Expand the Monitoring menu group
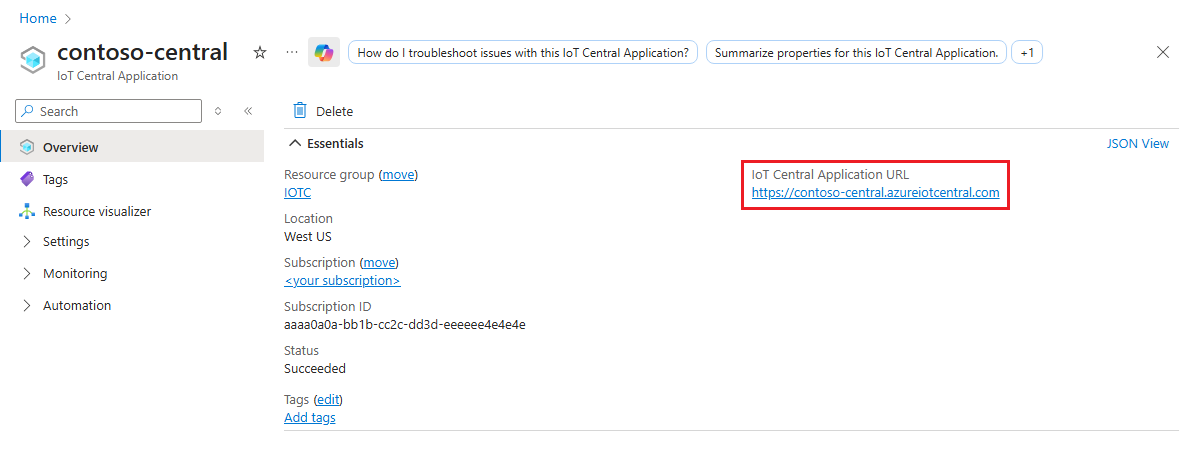Image resolution: width=1199 pixels, height=466 pixels. point(27,274)
